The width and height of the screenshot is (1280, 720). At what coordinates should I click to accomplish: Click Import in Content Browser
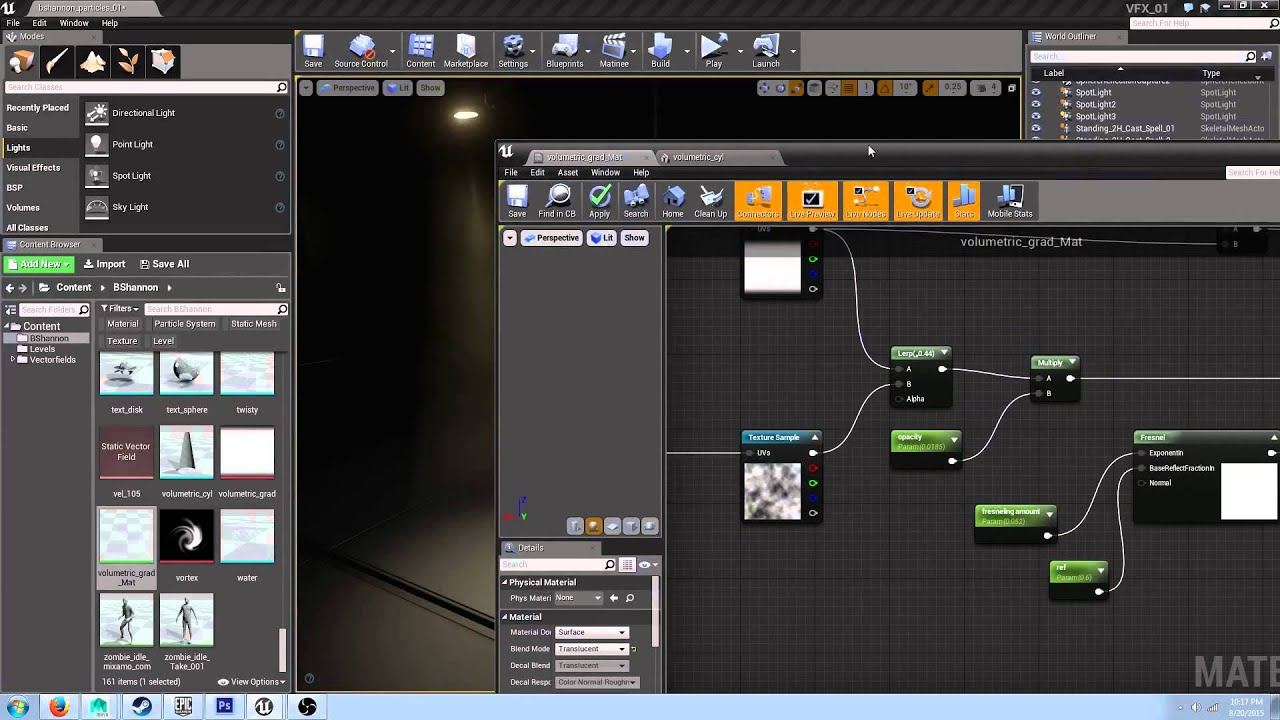(x=104, y=264)
